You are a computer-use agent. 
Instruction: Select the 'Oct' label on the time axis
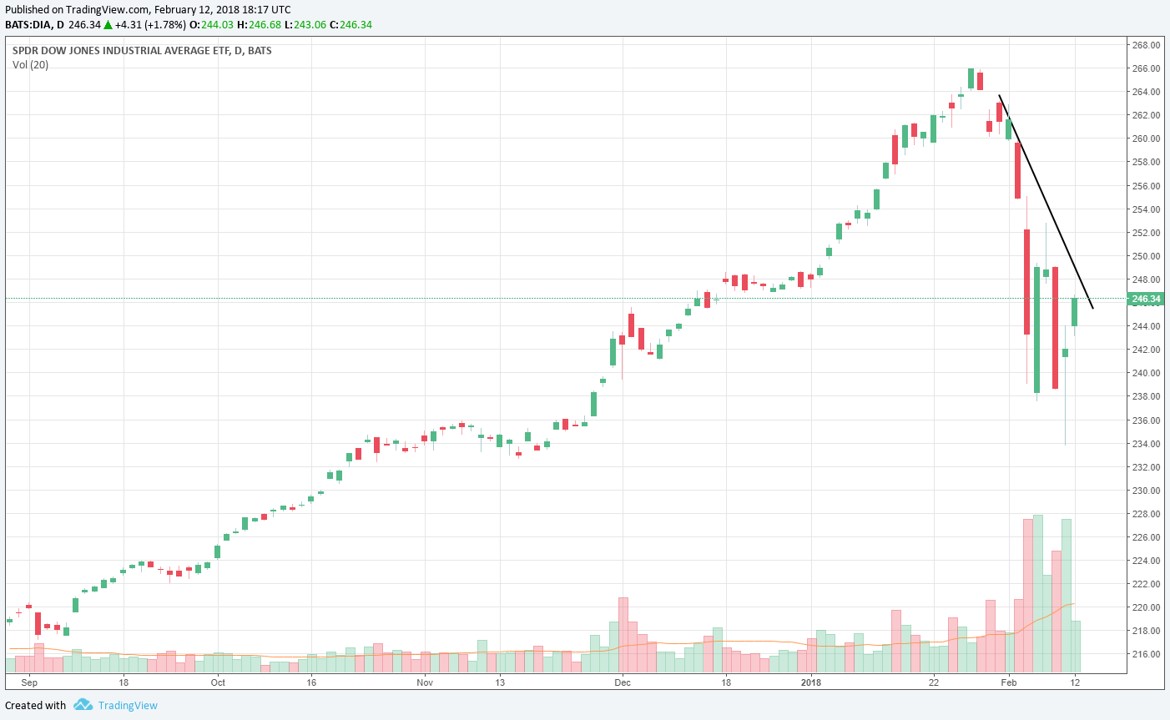coord(218,683)
